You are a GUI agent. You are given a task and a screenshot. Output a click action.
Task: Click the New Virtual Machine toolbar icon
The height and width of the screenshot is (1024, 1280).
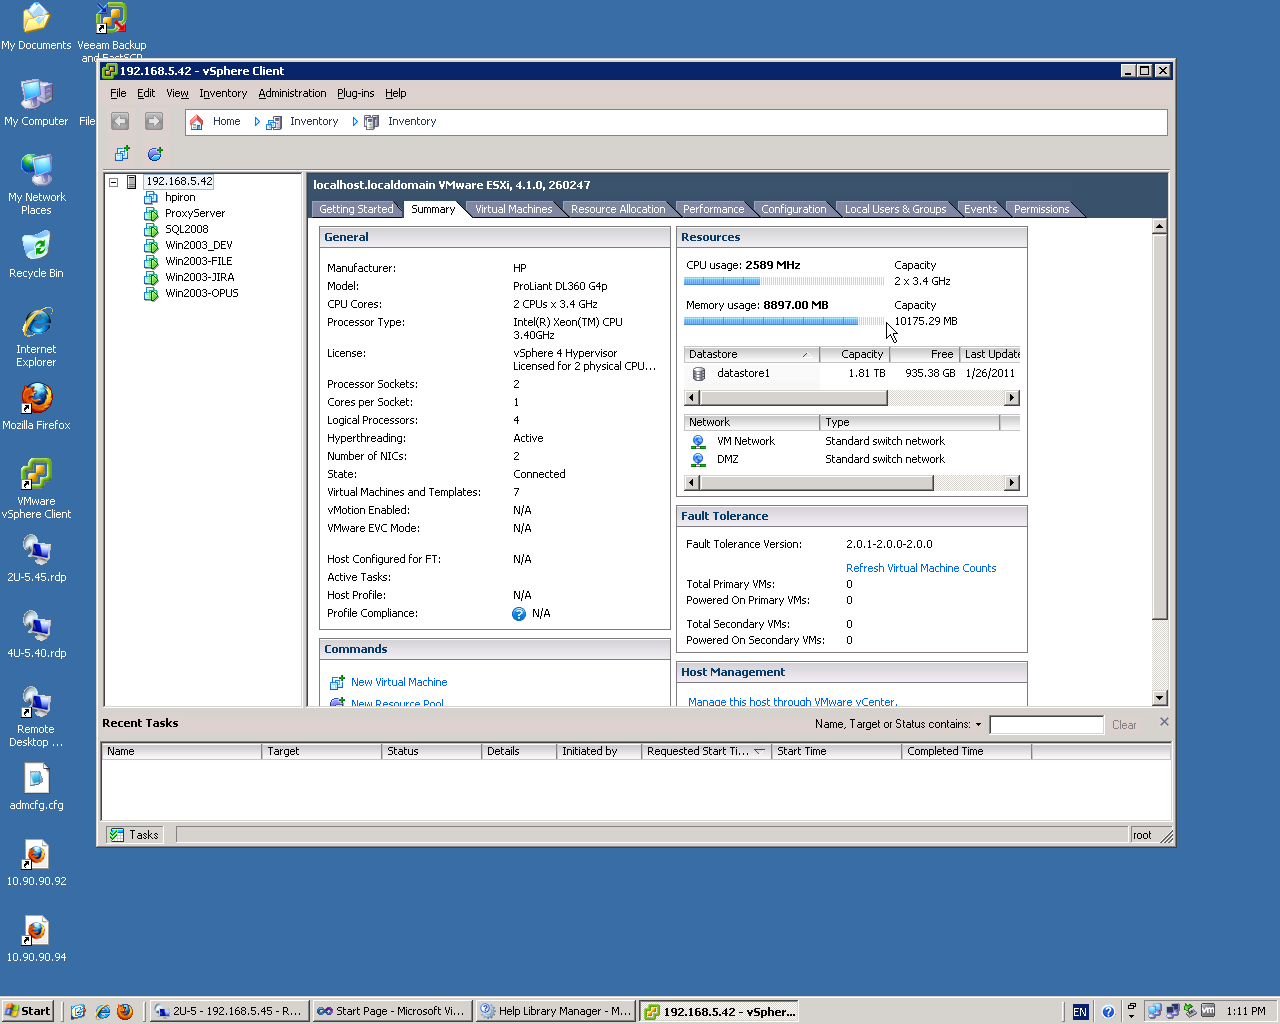122,154
